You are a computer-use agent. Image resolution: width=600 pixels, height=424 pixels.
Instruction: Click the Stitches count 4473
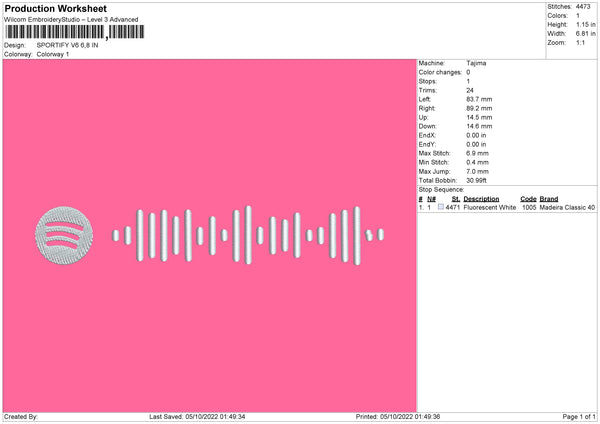pos(583,7)
